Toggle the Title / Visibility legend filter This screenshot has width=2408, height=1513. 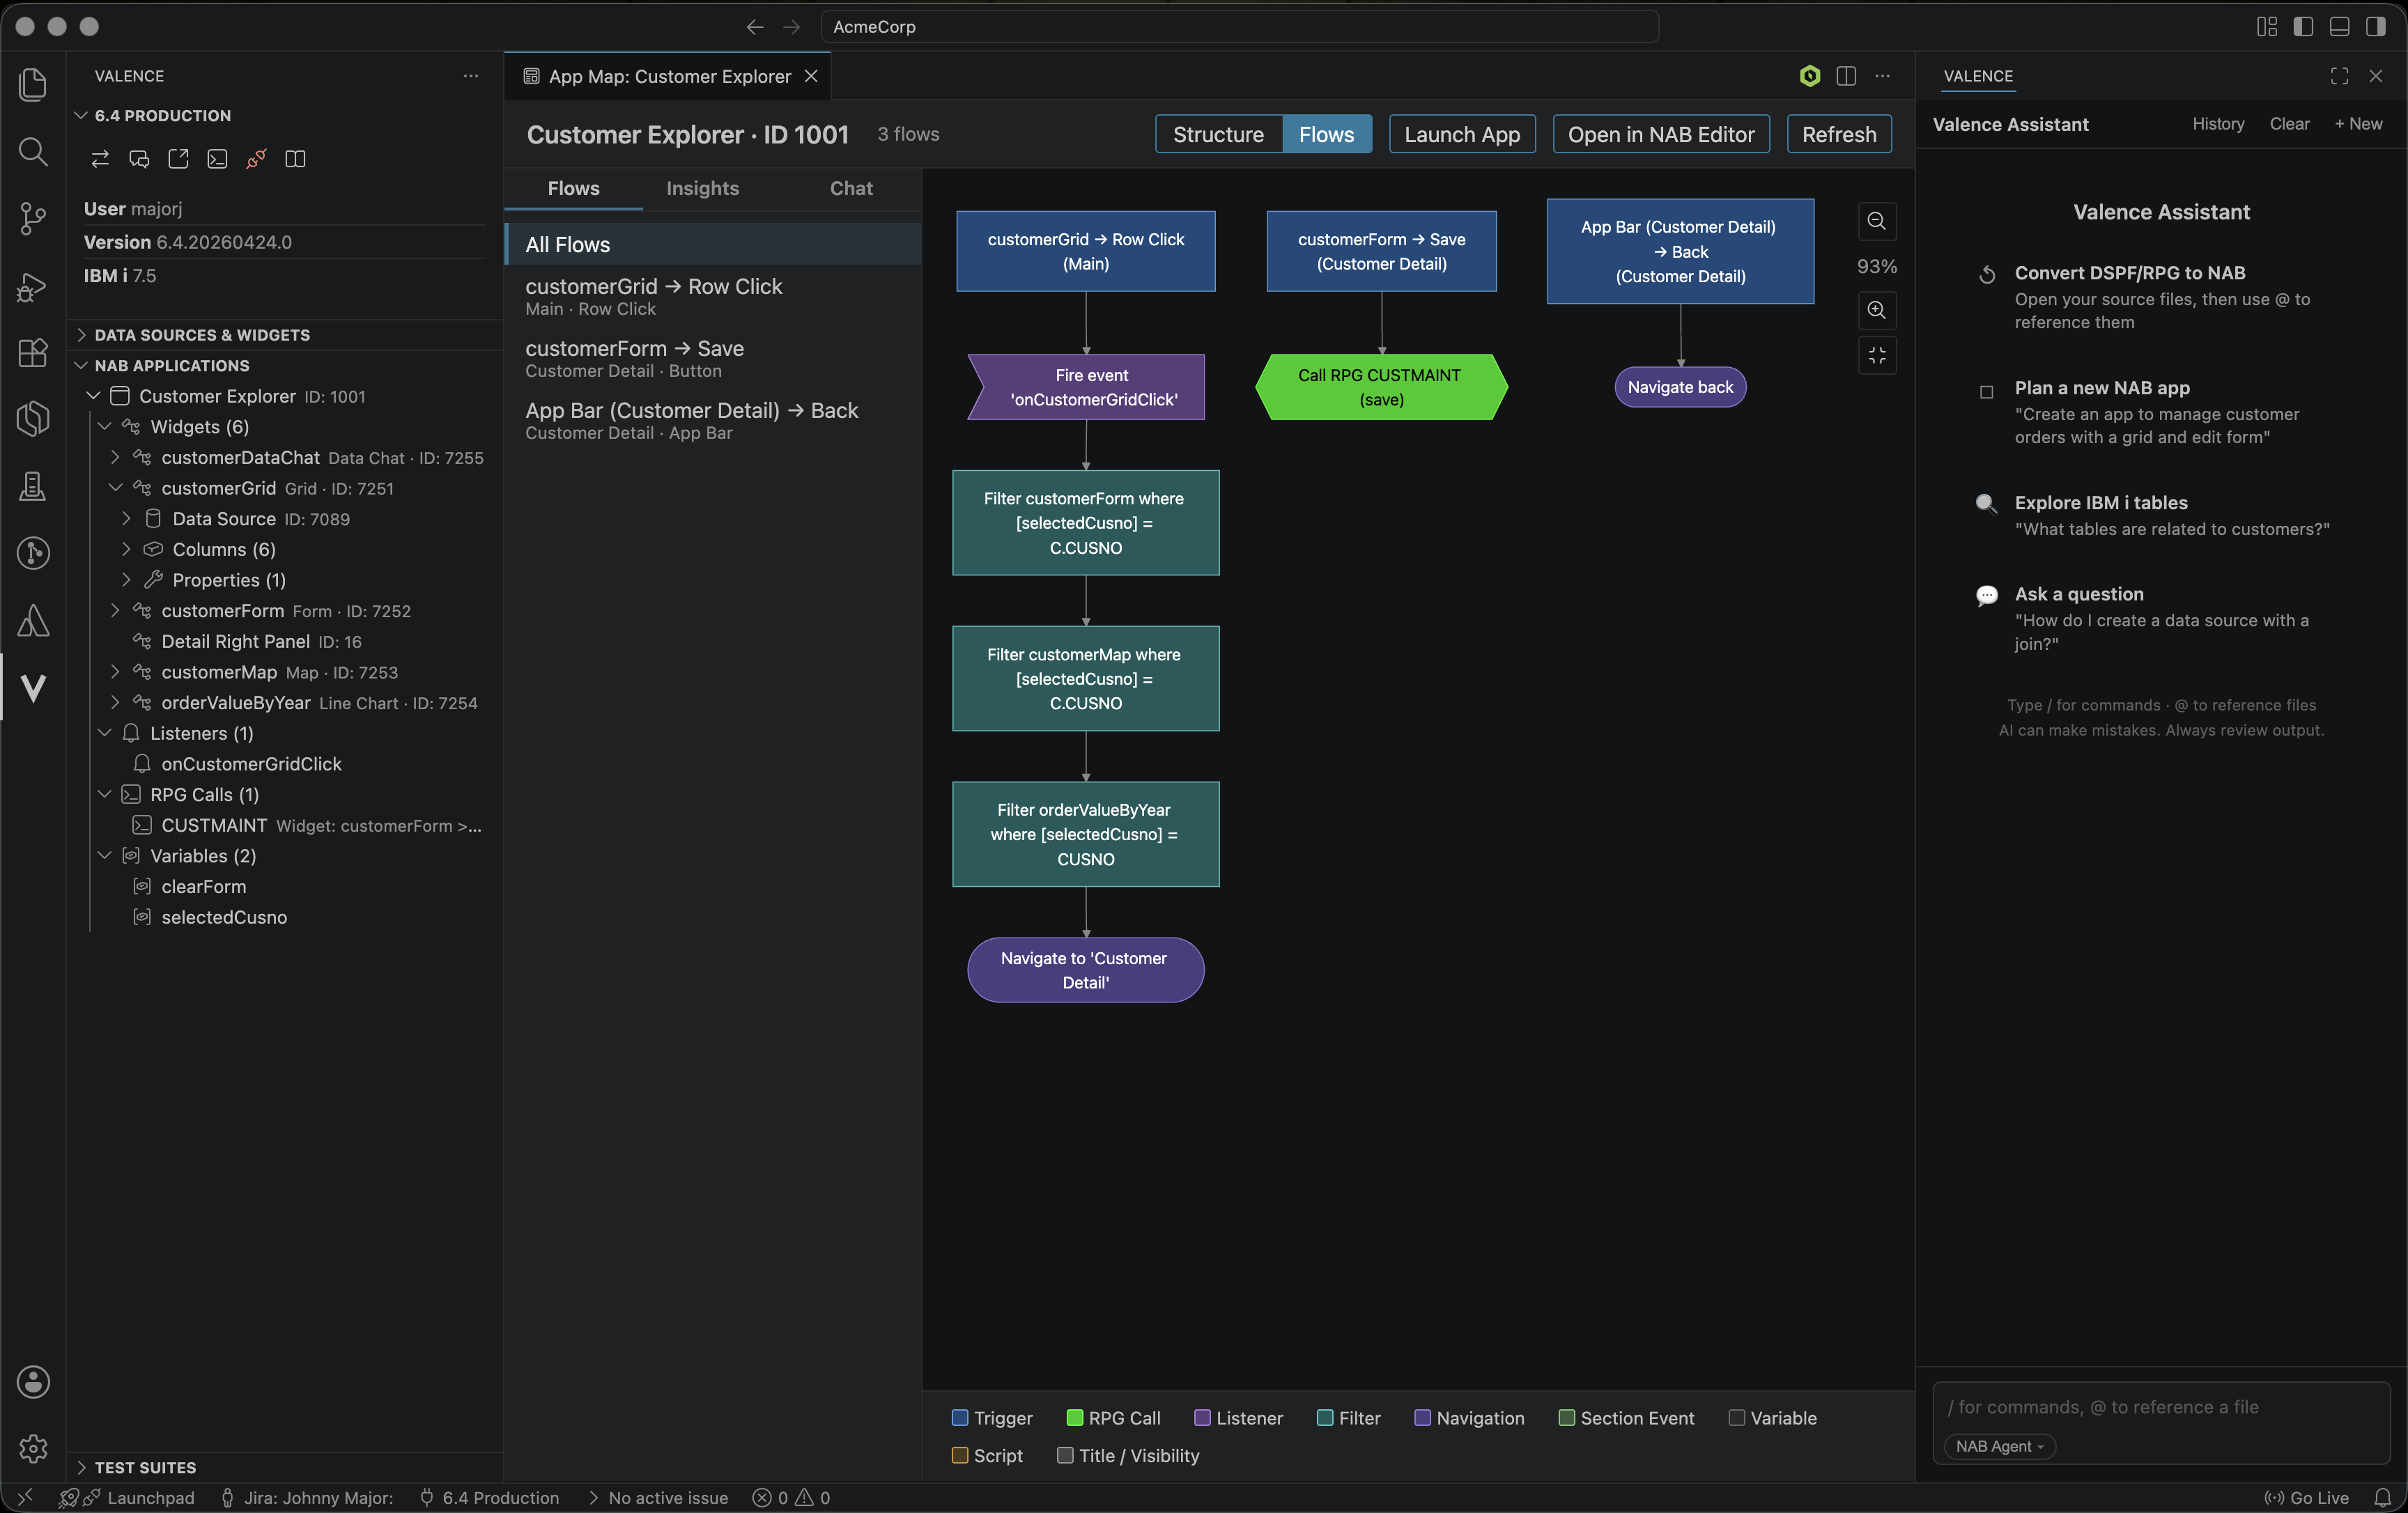1128,1455
